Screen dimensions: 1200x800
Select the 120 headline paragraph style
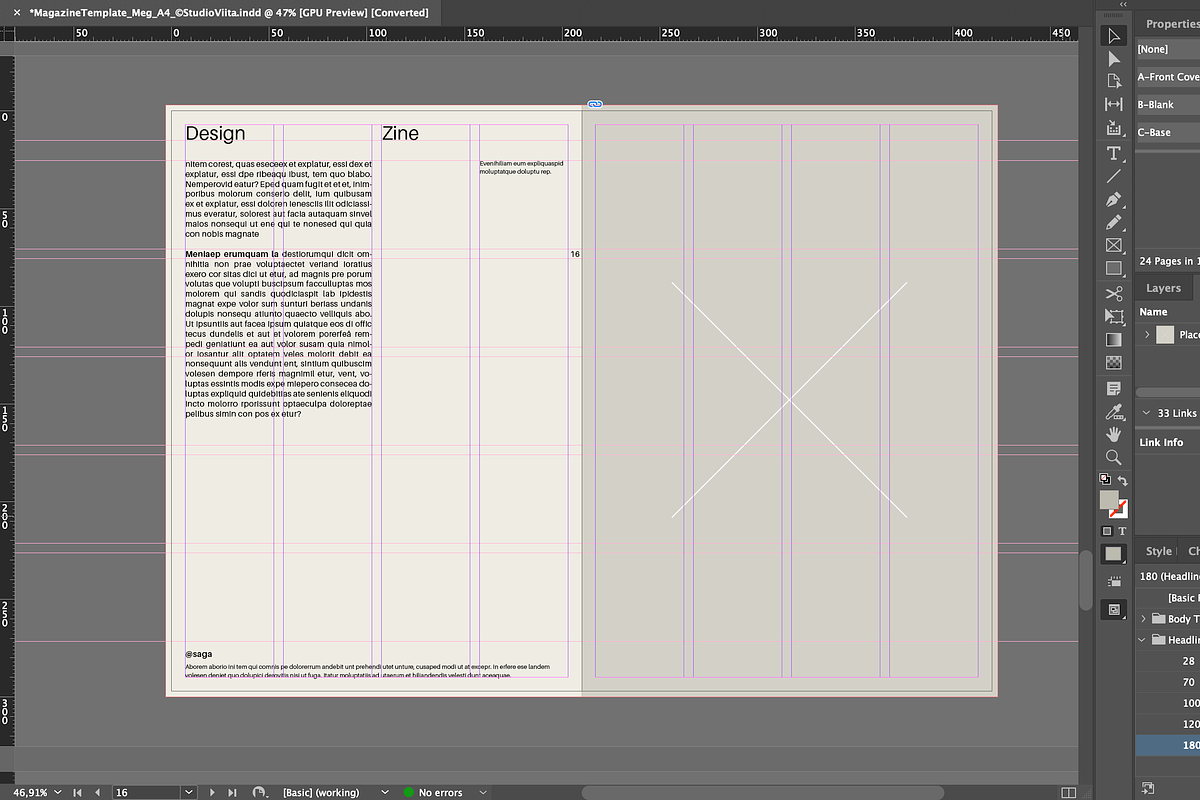coord(1168,724)
